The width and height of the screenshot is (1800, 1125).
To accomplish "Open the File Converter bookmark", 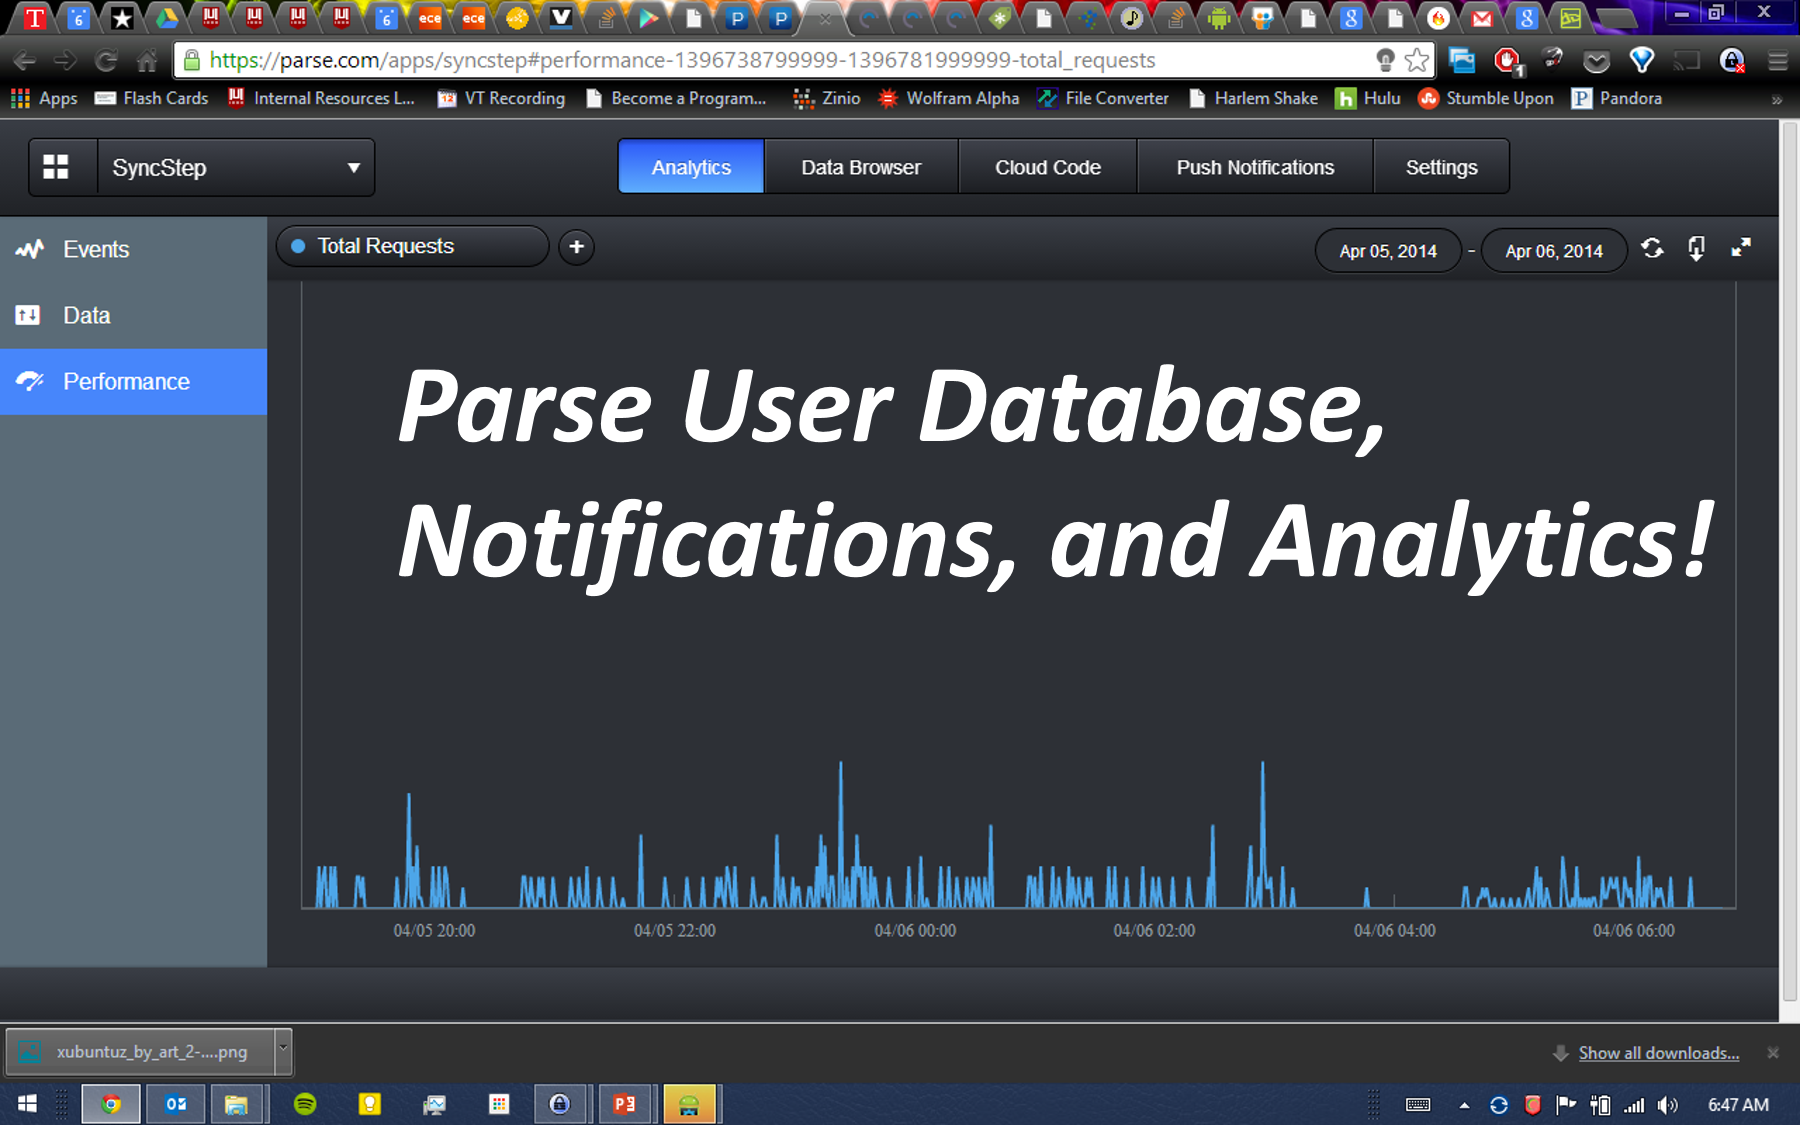I will (1104, 98).
